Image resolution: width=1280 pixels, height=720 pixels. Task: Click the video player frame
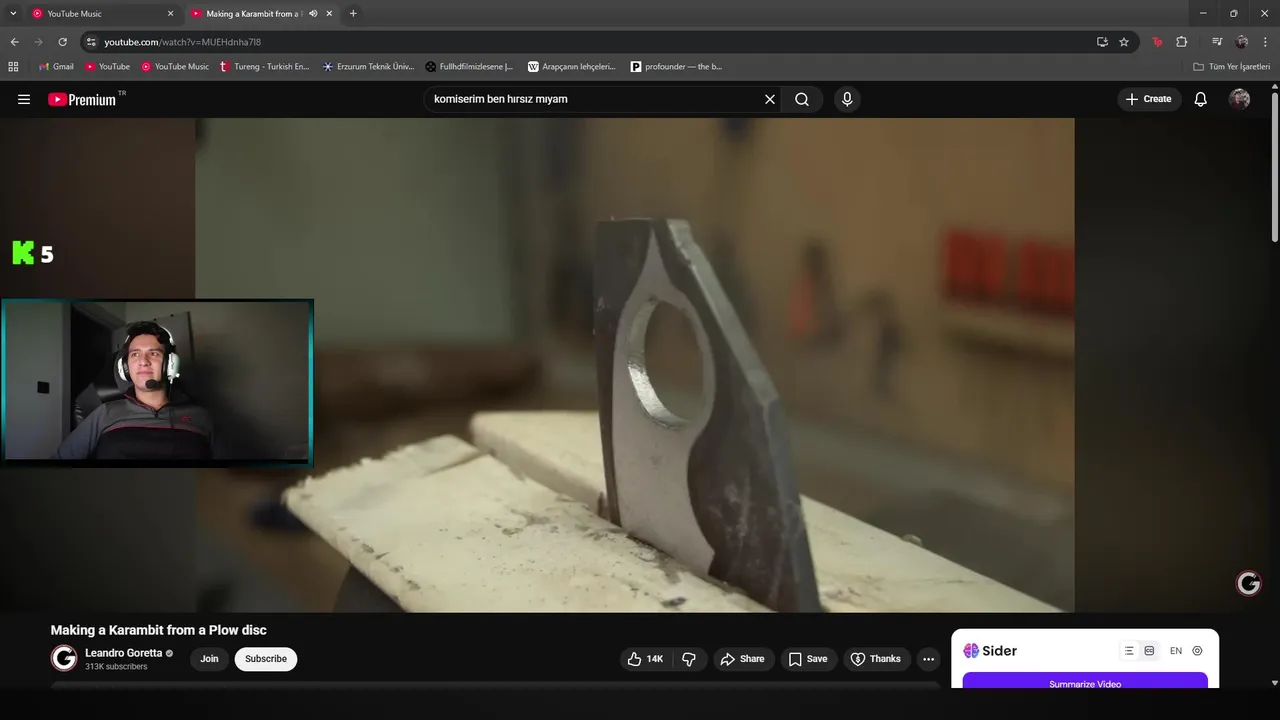(635, 365)
